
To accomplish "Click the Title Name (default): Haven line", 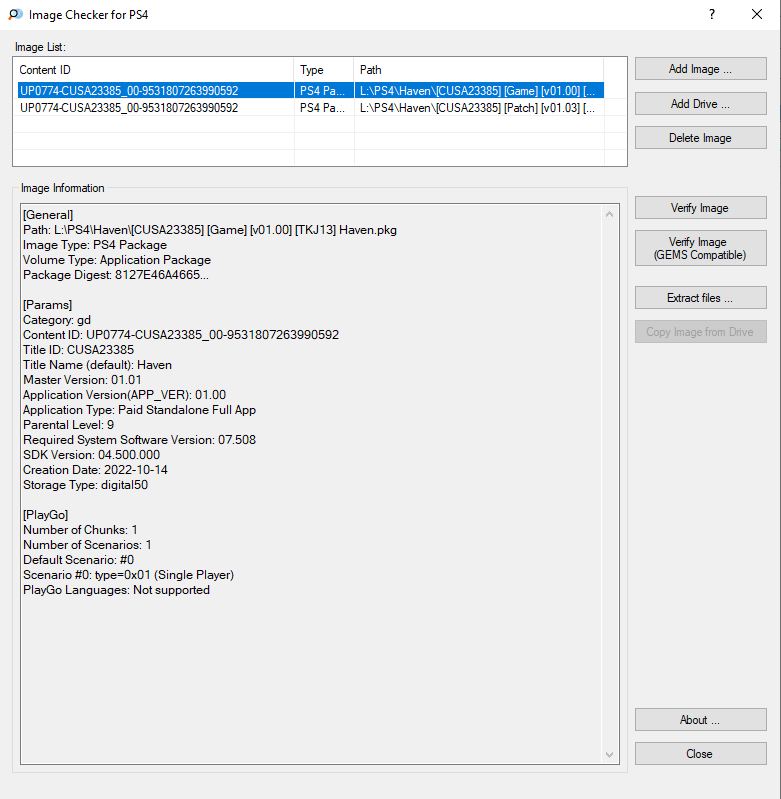I will tap(97, 365).
